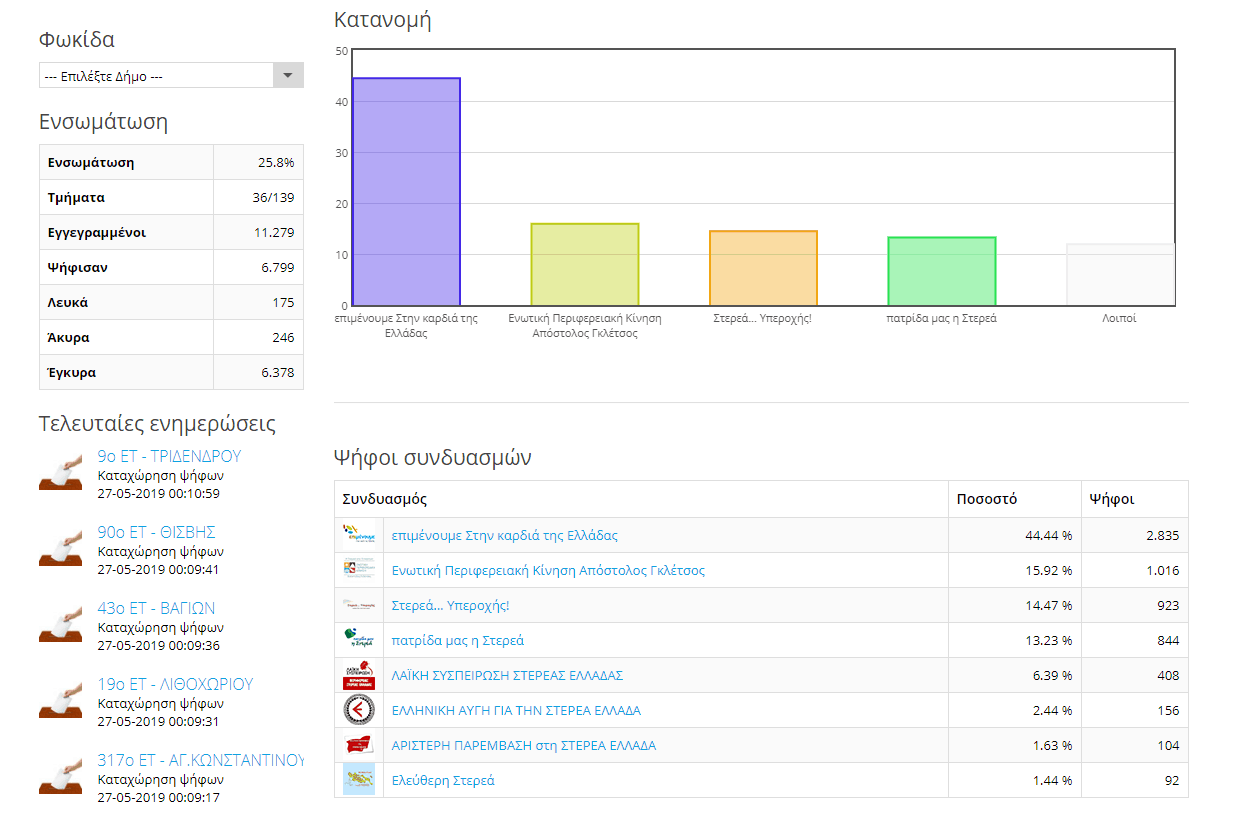Click ballot box icon beside 43ο ΕΤ - ΒΑΓΙΩΝ
This screenshot has width=1233, height=816.
point(60,625)
